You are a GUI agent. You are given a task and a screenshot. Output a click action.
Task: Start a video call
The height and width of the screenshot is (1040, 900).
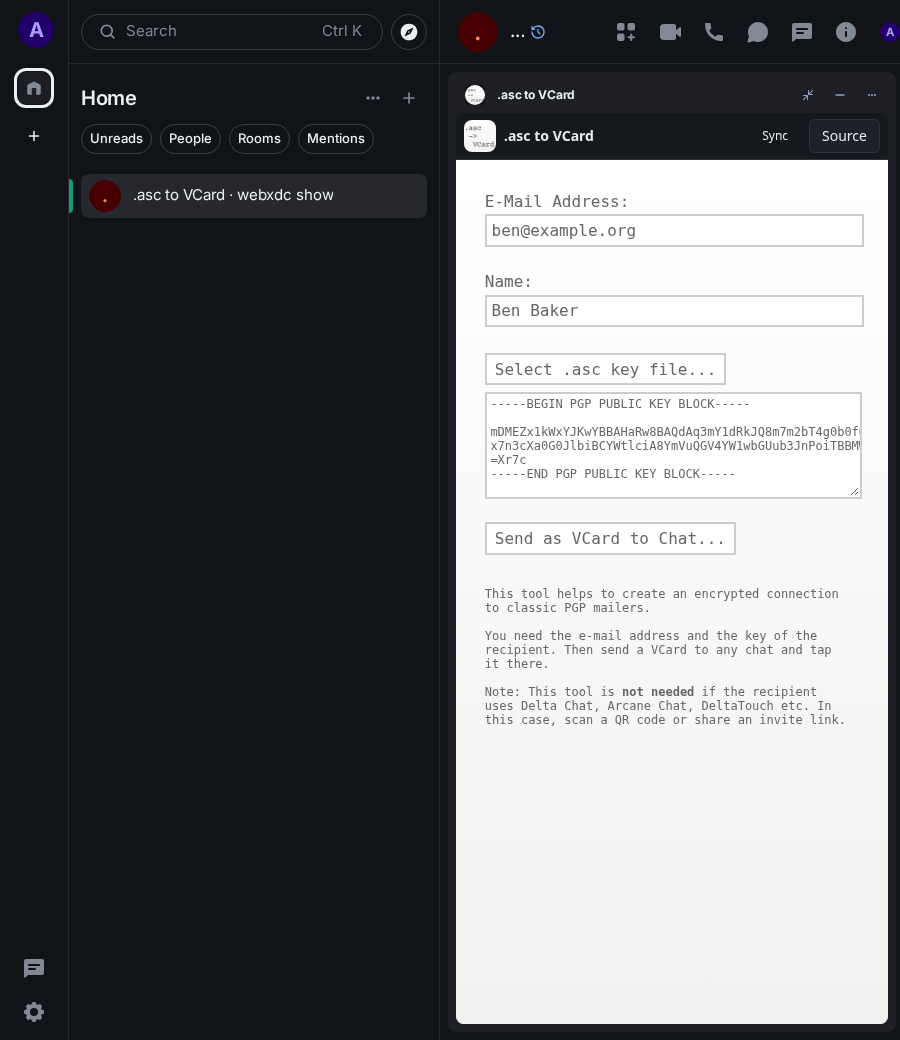[x=671, y=32]
